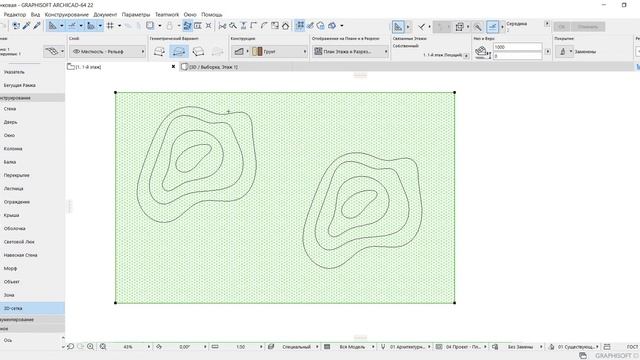Viewport: 640px width, 360px height.
Task: Choose the Морф tool
Action: click(10, 268)
